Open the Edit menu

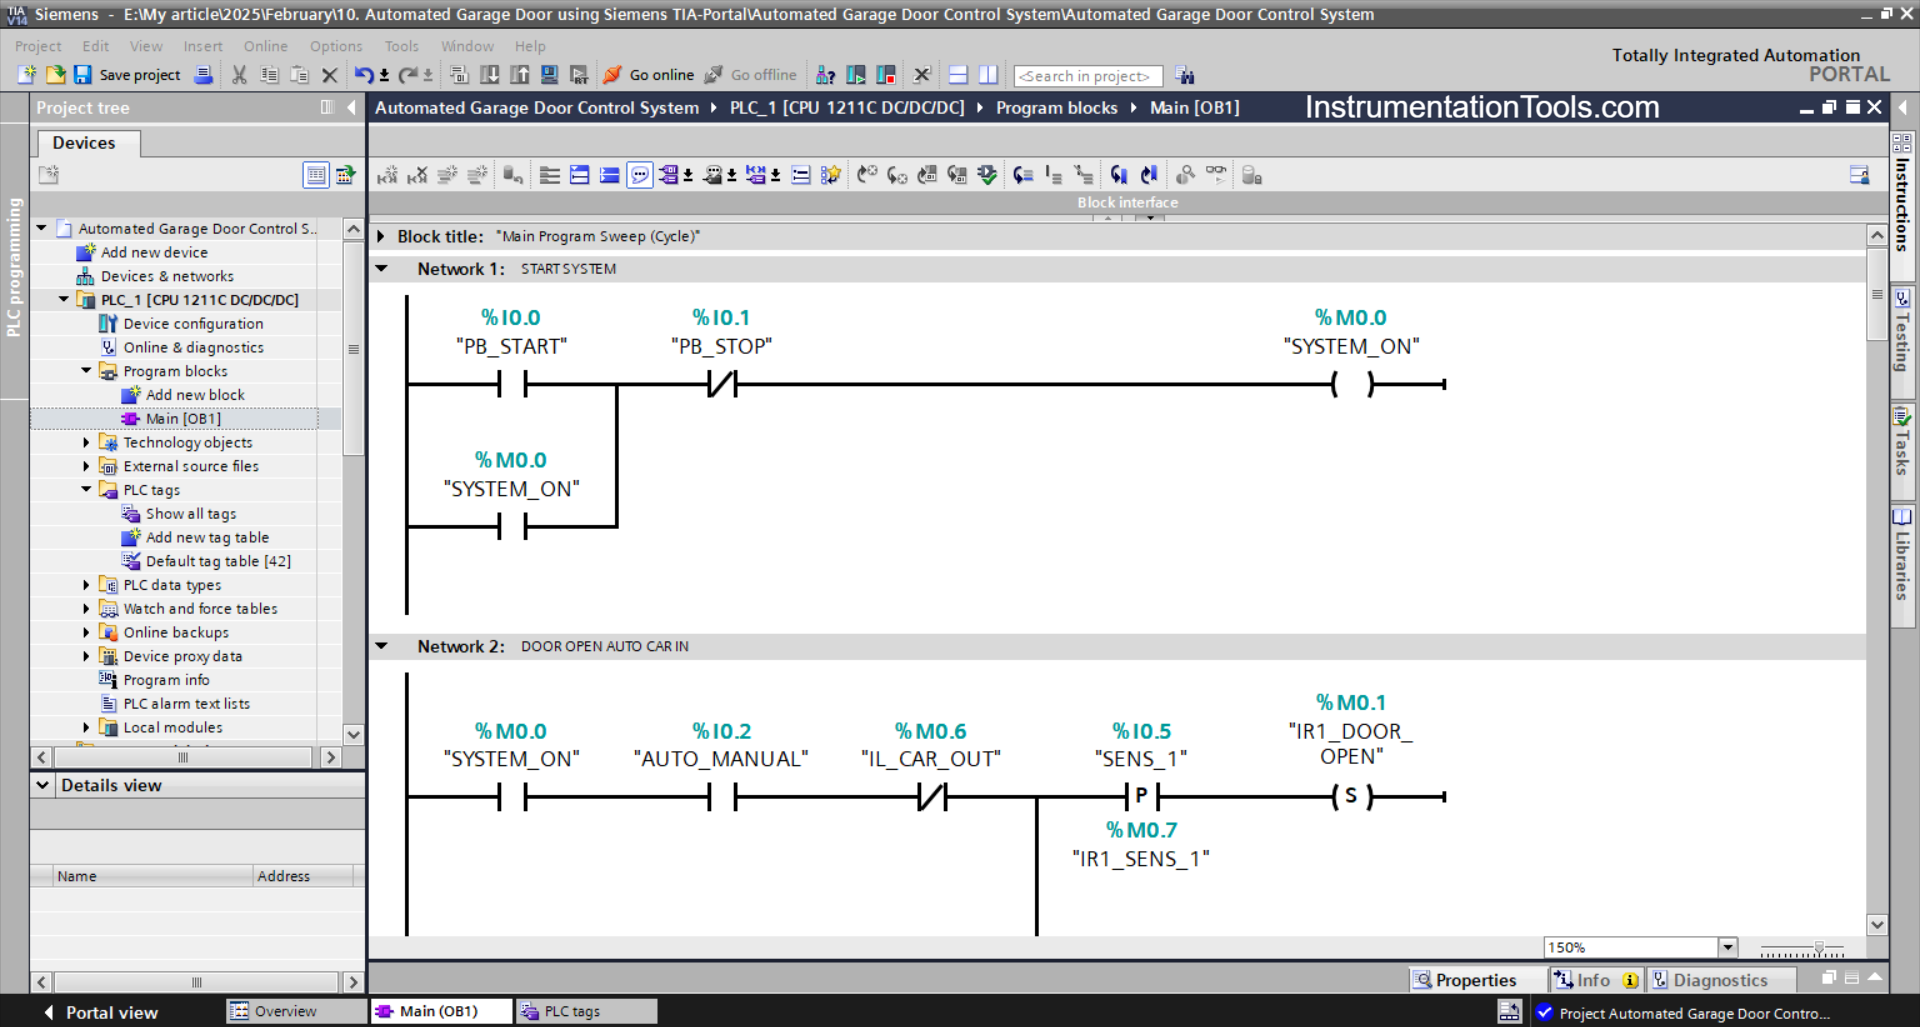coord(96,46)
